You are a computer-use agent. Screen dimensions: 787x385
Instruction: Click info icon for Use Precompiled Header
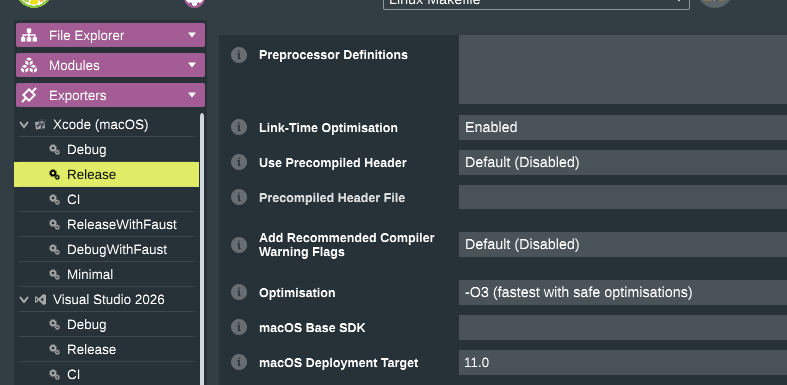pyautogui.click(x=239, y=162)
